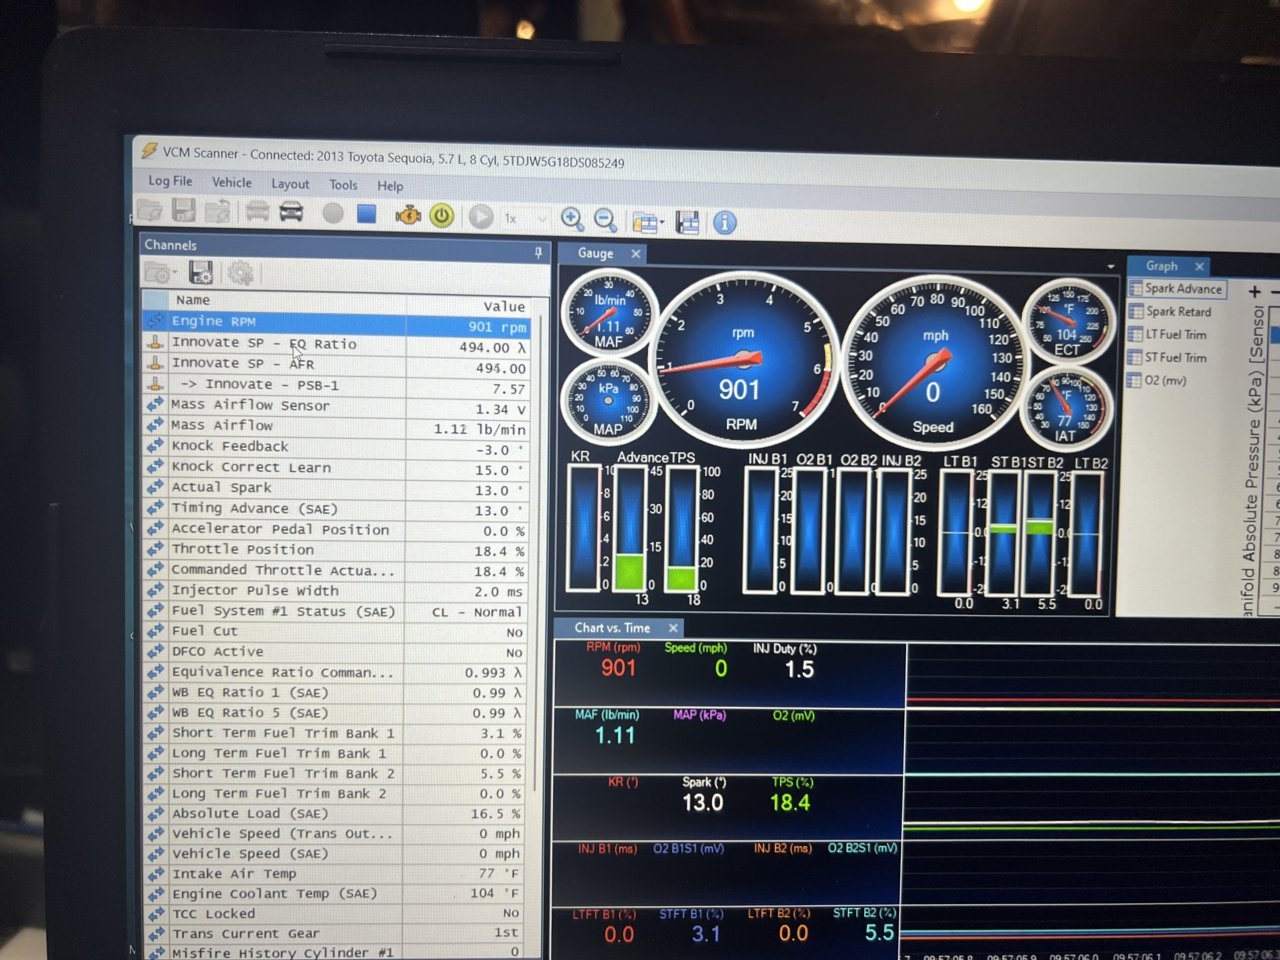Click the save channel config disk icon
1280x960 pixels.
[201, 272]
